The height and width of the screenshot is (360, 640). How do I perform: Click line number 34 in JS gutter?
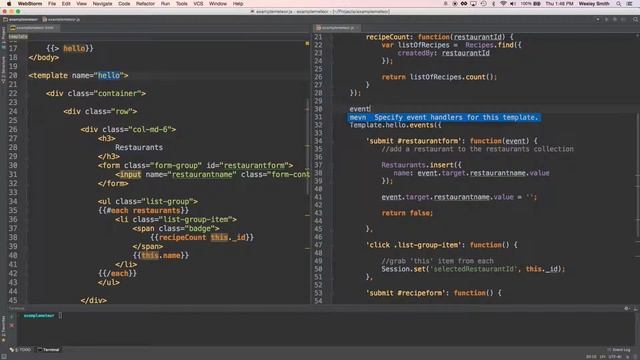318,141
